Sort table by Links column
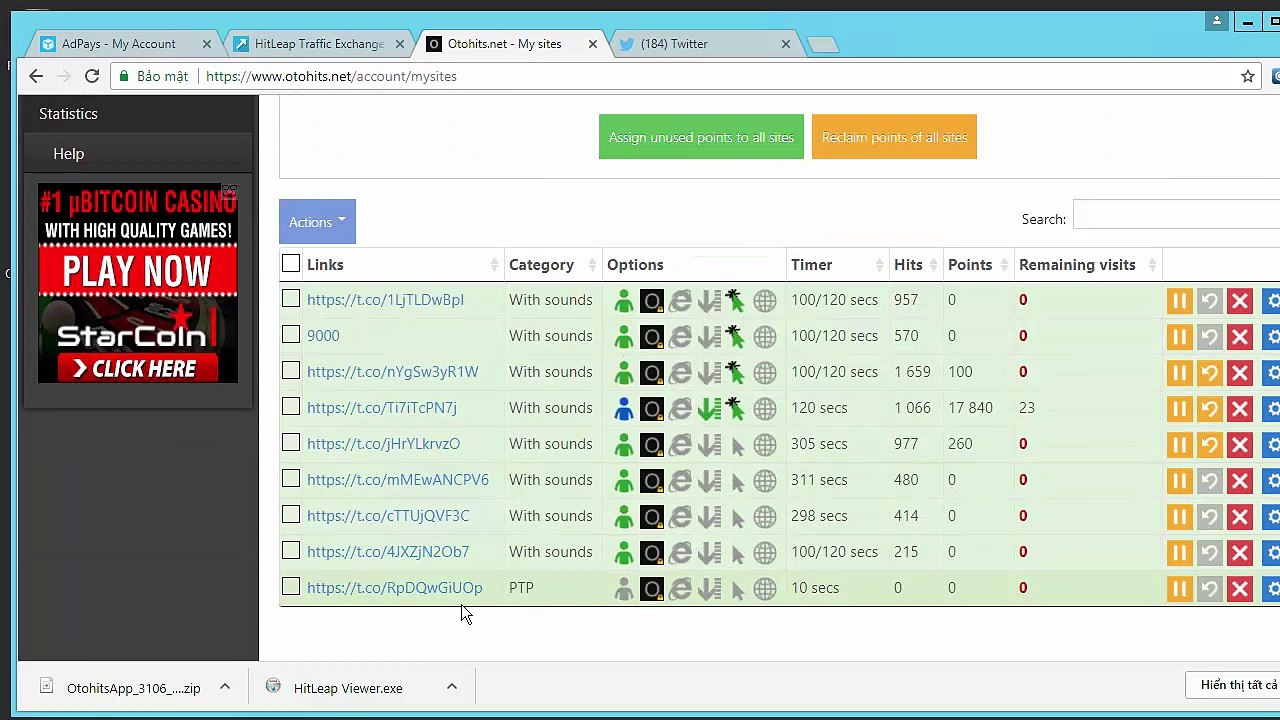Viewport: 1280px width, 720px height. 403,265
